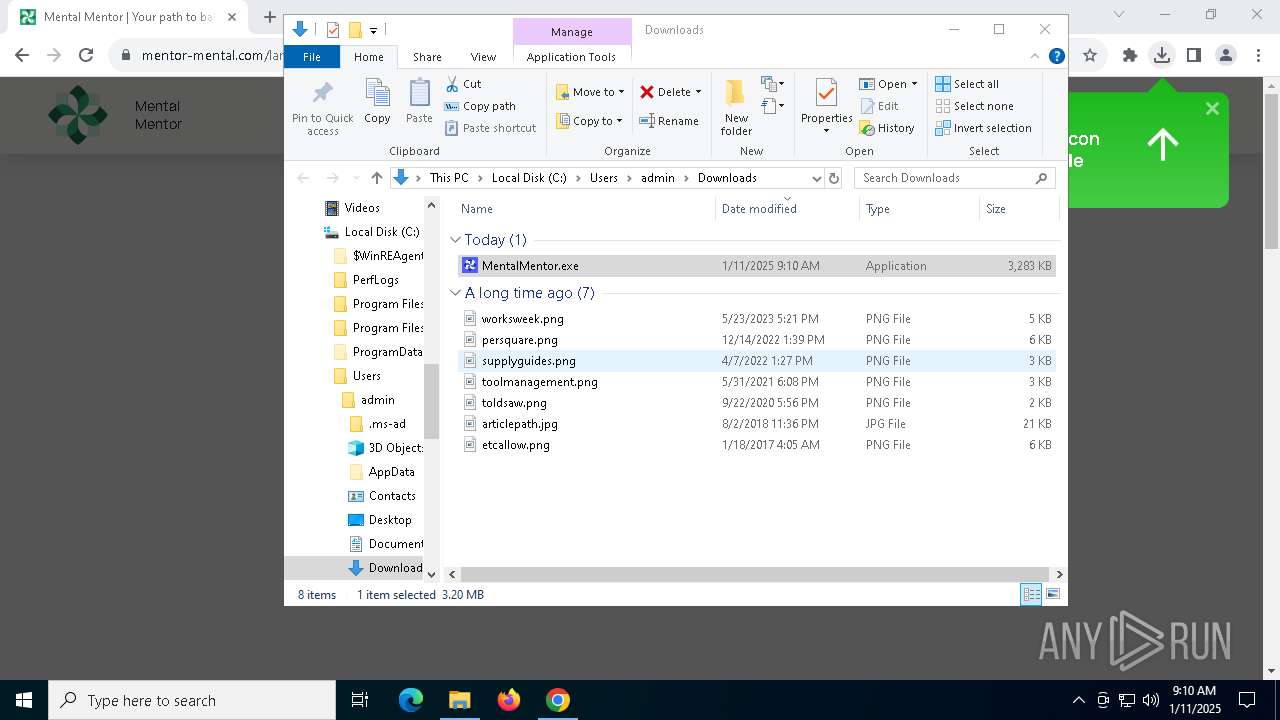
Task: Collapse the A long time ago group
Action: 455,293
